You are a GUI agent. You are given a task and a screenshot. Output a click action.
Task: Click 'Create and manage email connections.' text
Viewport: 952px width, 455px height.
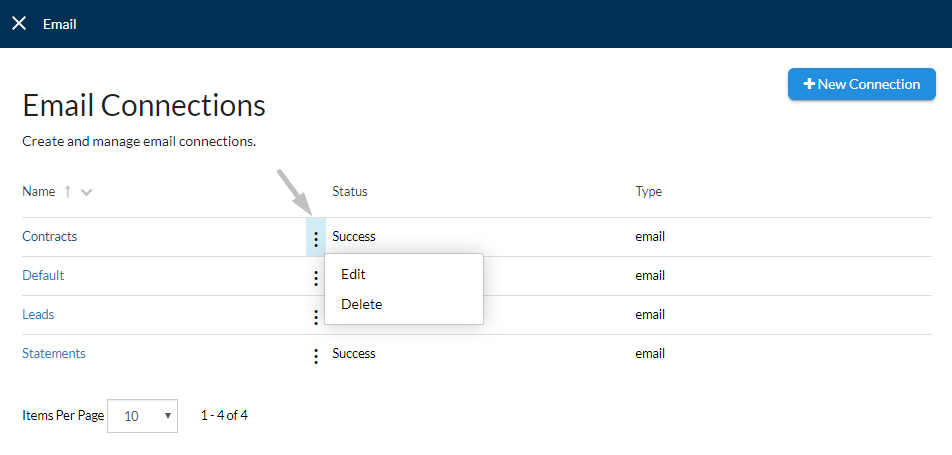tap(139, 142)
